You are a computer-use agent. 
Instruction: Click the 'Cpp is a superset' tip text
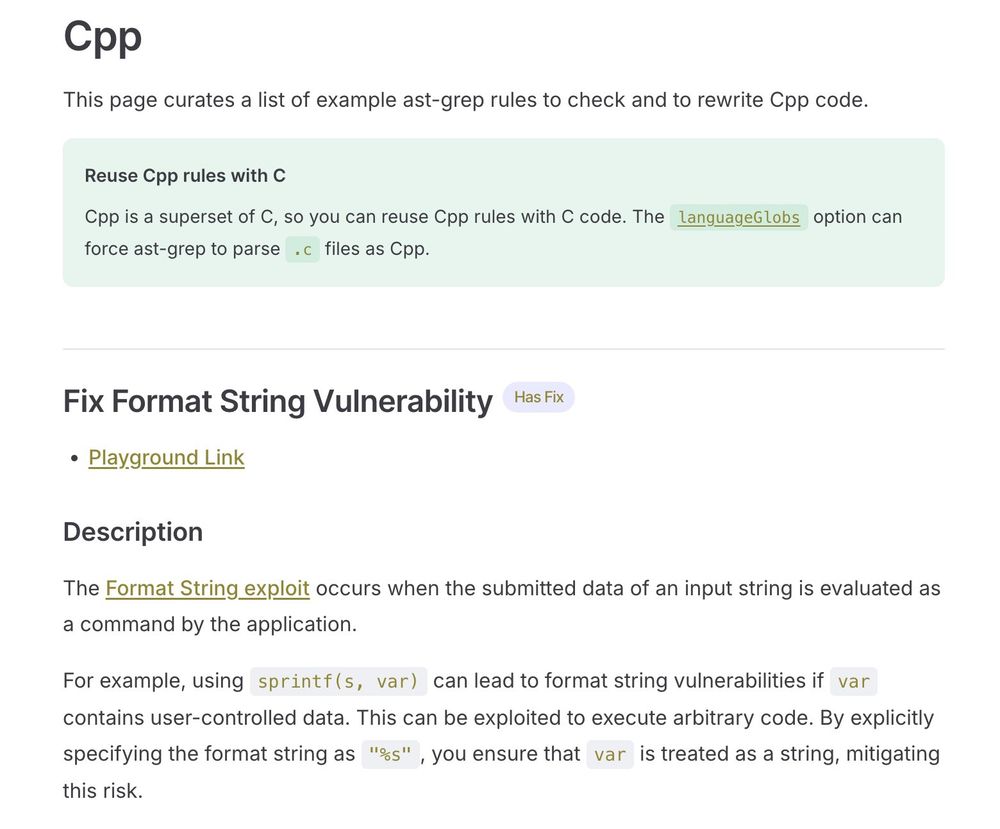[370, 217]
